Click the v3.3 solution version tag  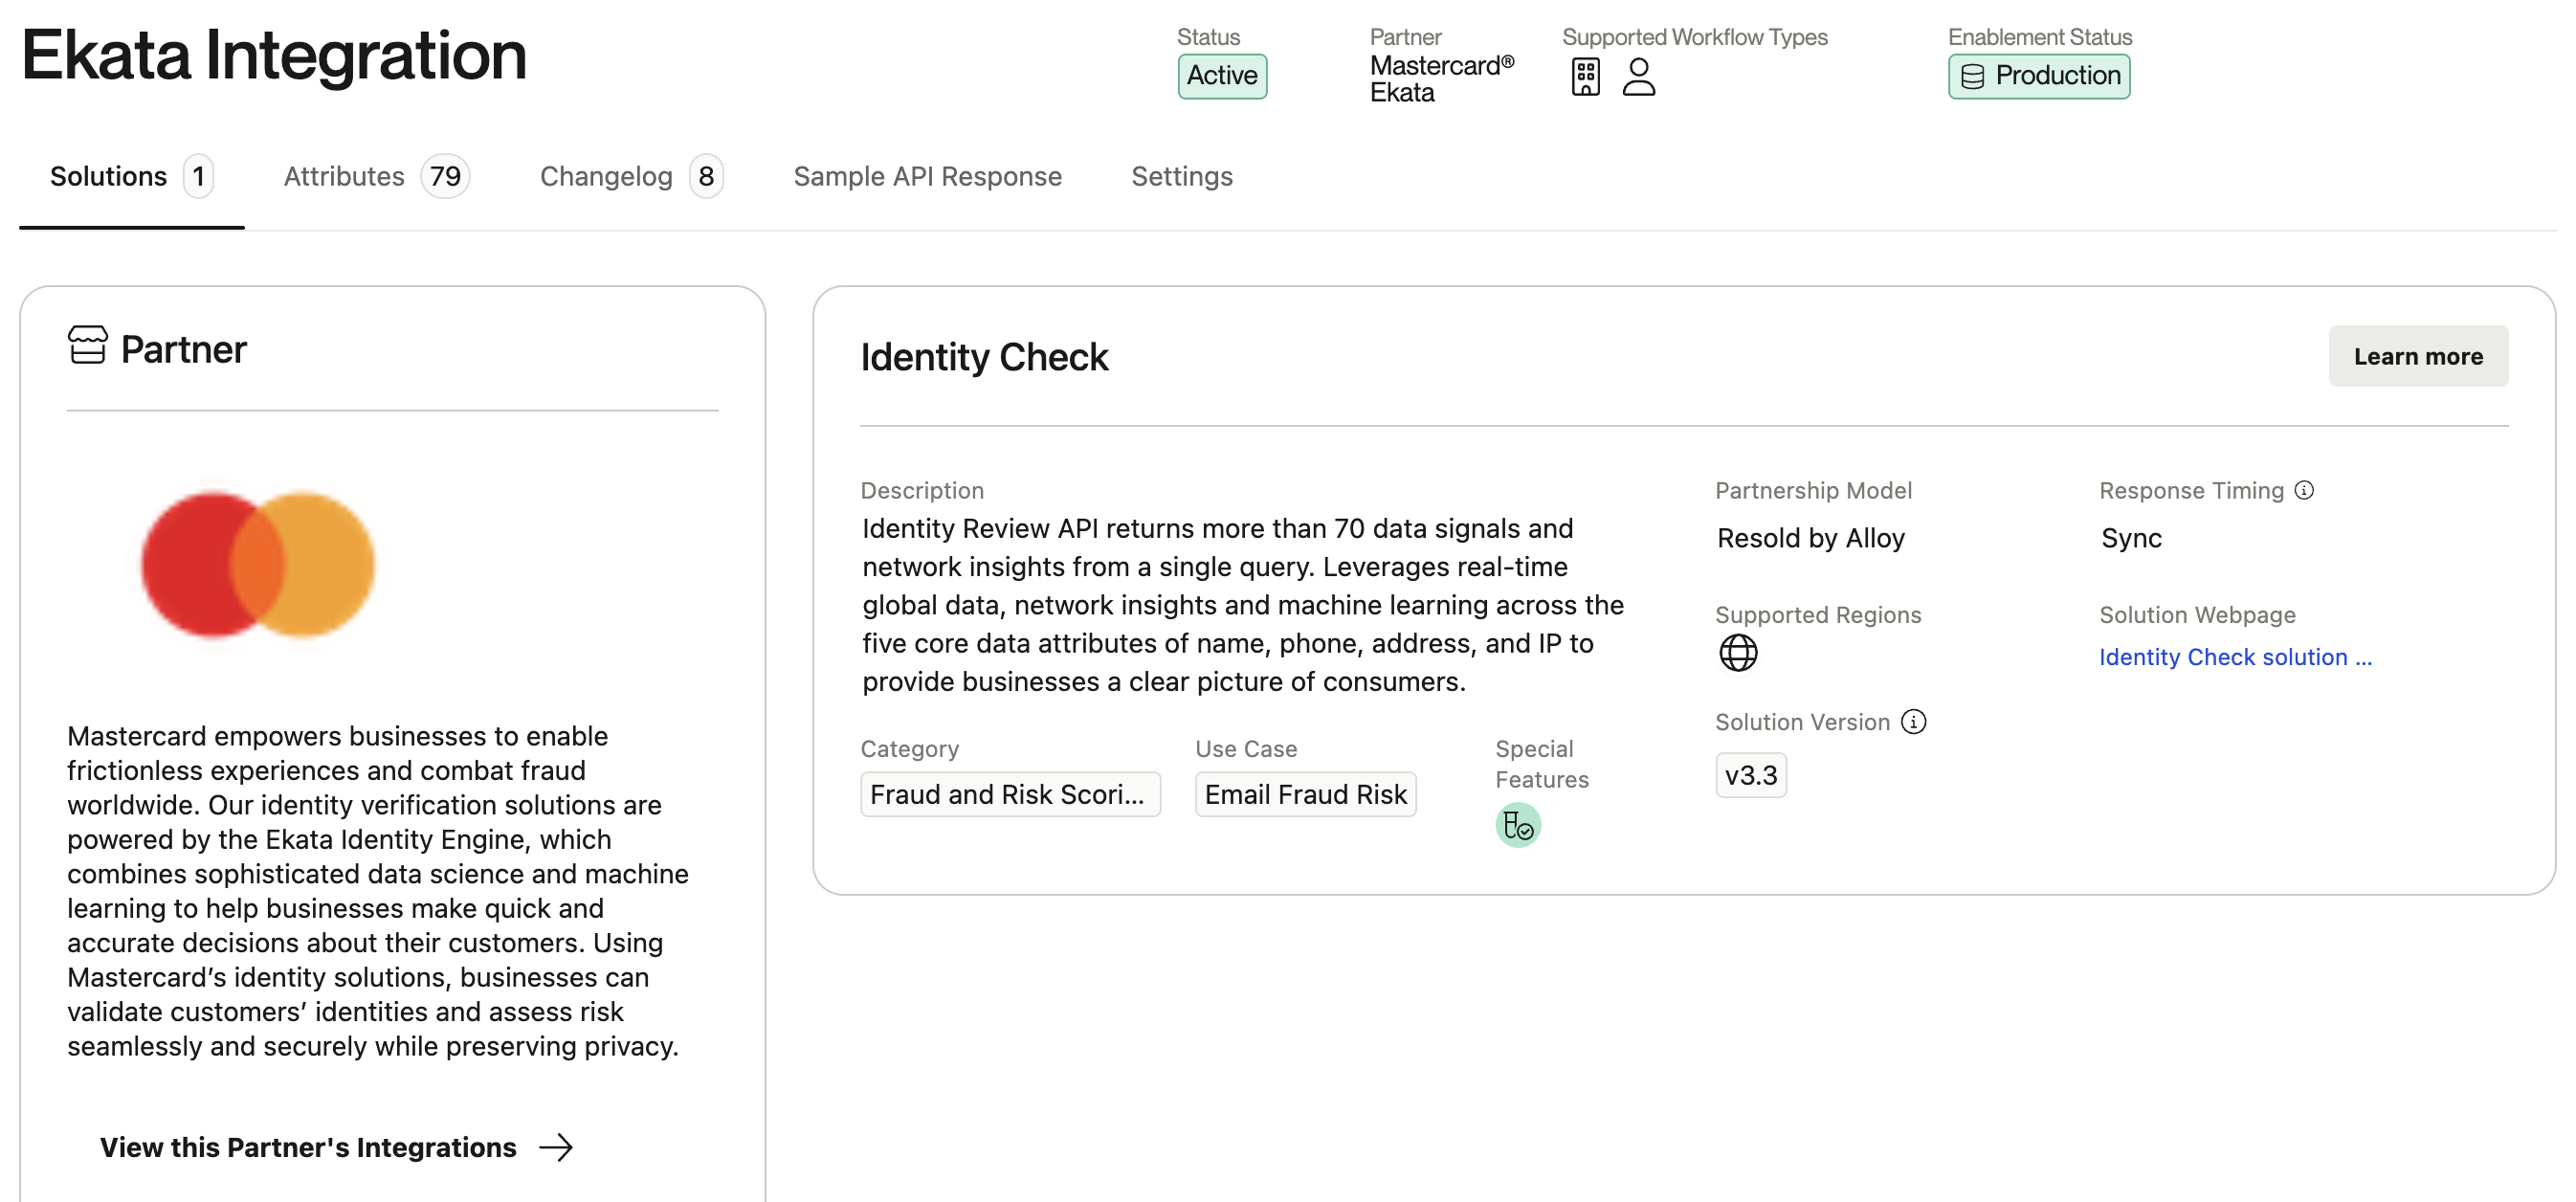1750,776
